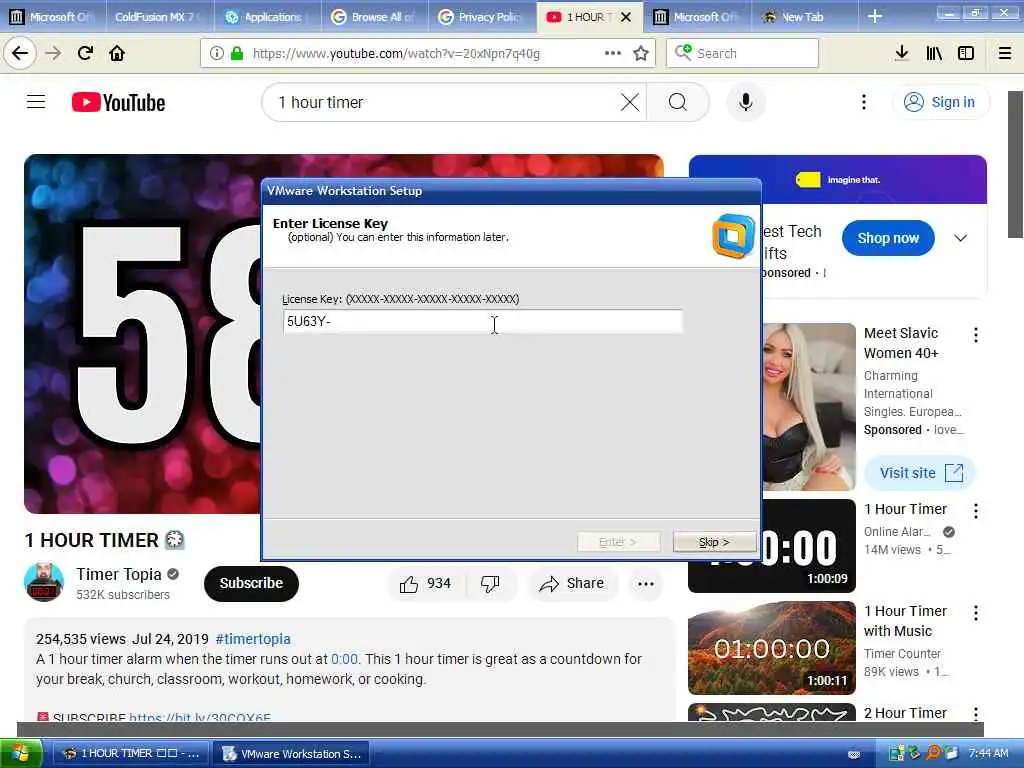Viewport: 1024px width, 768px height.
Task: Clear the YouTube search text with X
Action: (630, 102)
